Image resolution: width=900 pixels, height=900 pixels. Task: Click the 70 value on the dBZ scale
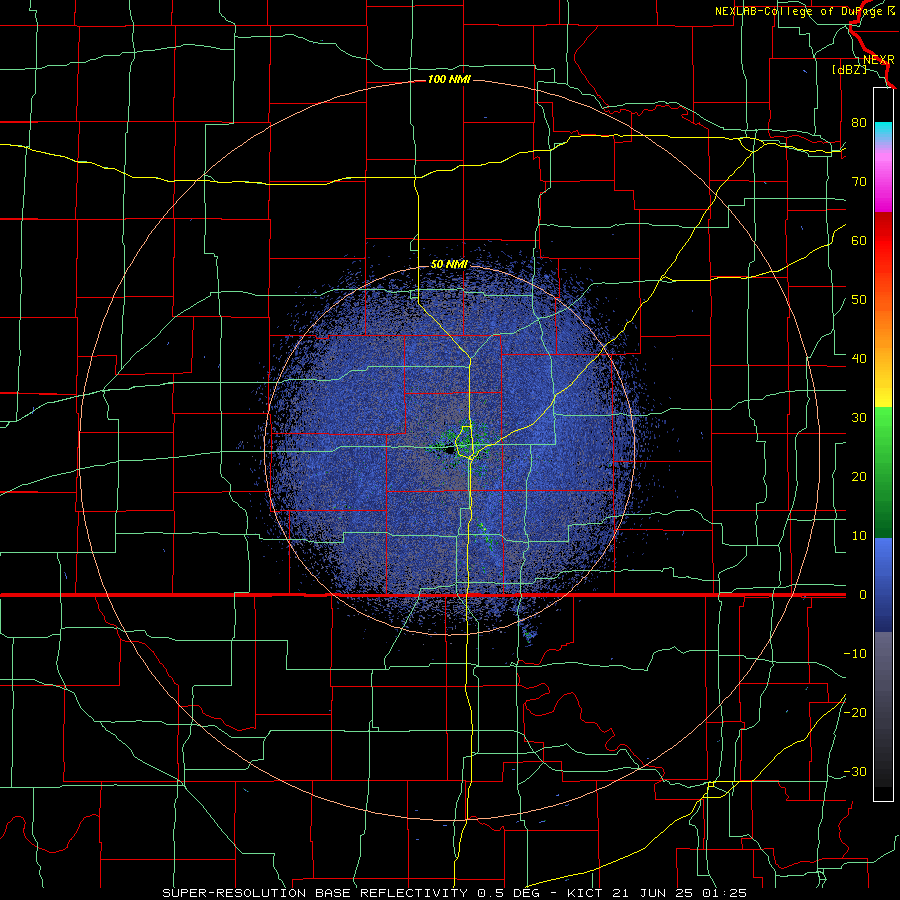coord(859,182)
